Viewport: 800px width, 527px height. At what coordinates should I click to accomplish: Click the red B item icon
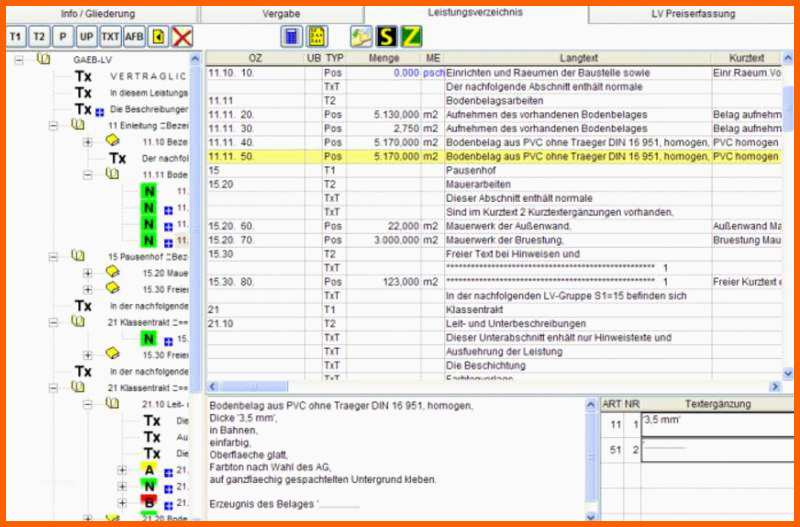tap(149, 502)
